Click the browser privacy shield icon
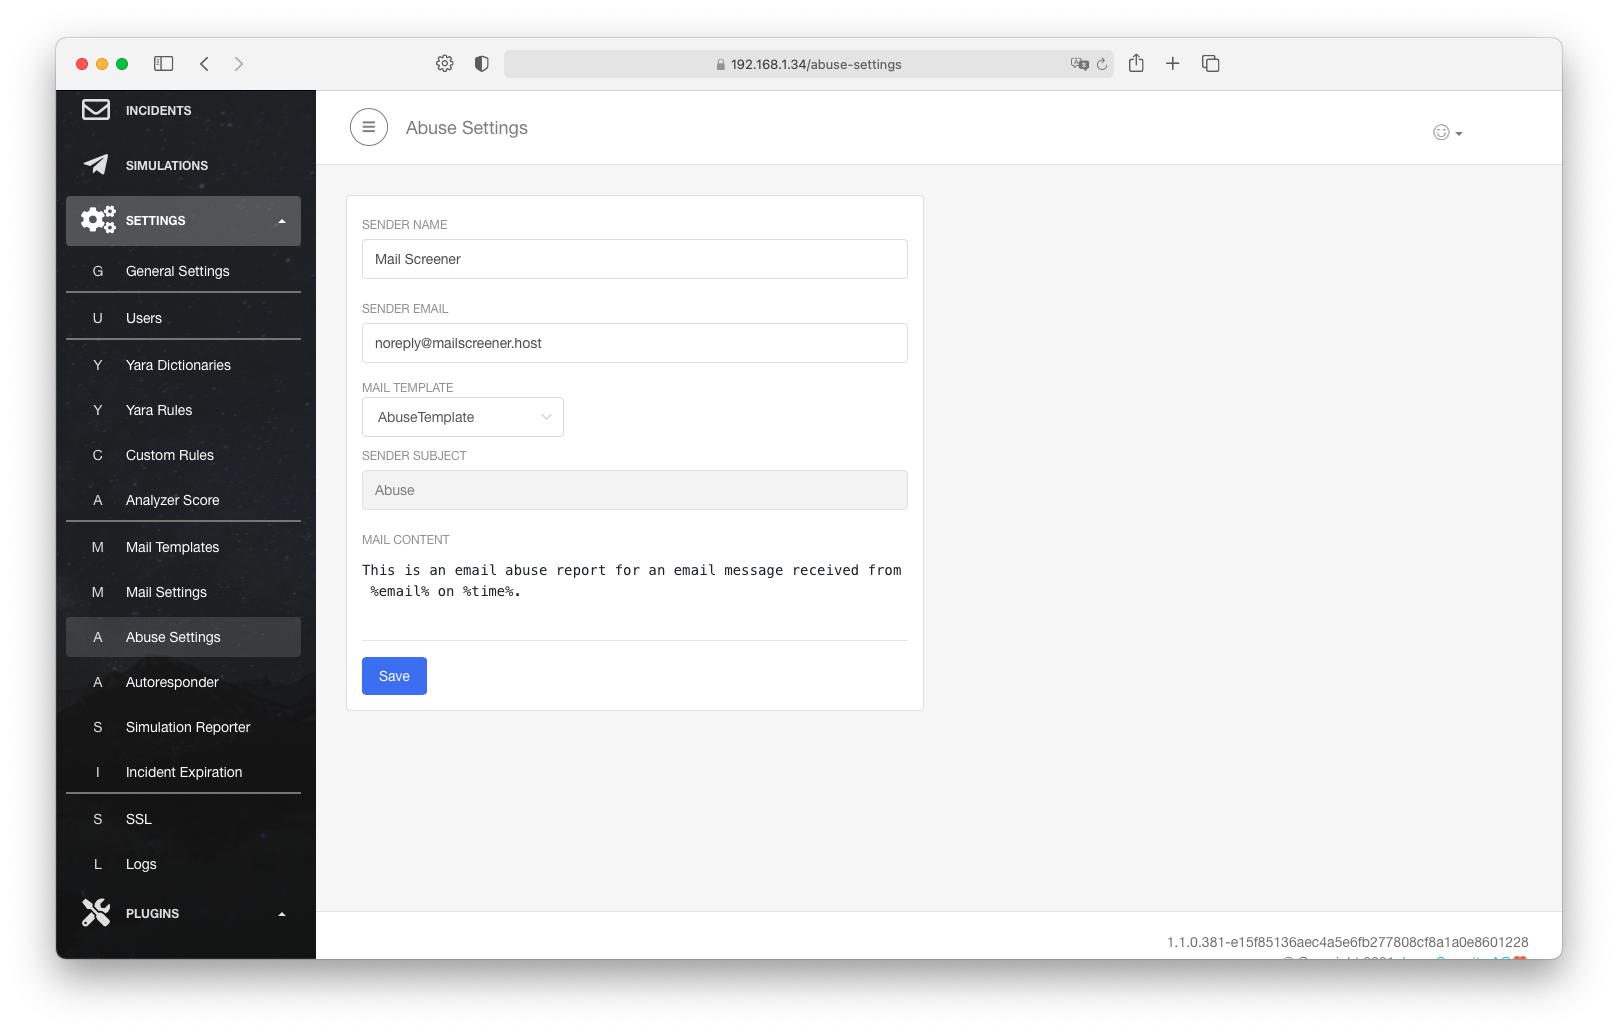Screen dimensions: 1618x1033 pos(481,64)
